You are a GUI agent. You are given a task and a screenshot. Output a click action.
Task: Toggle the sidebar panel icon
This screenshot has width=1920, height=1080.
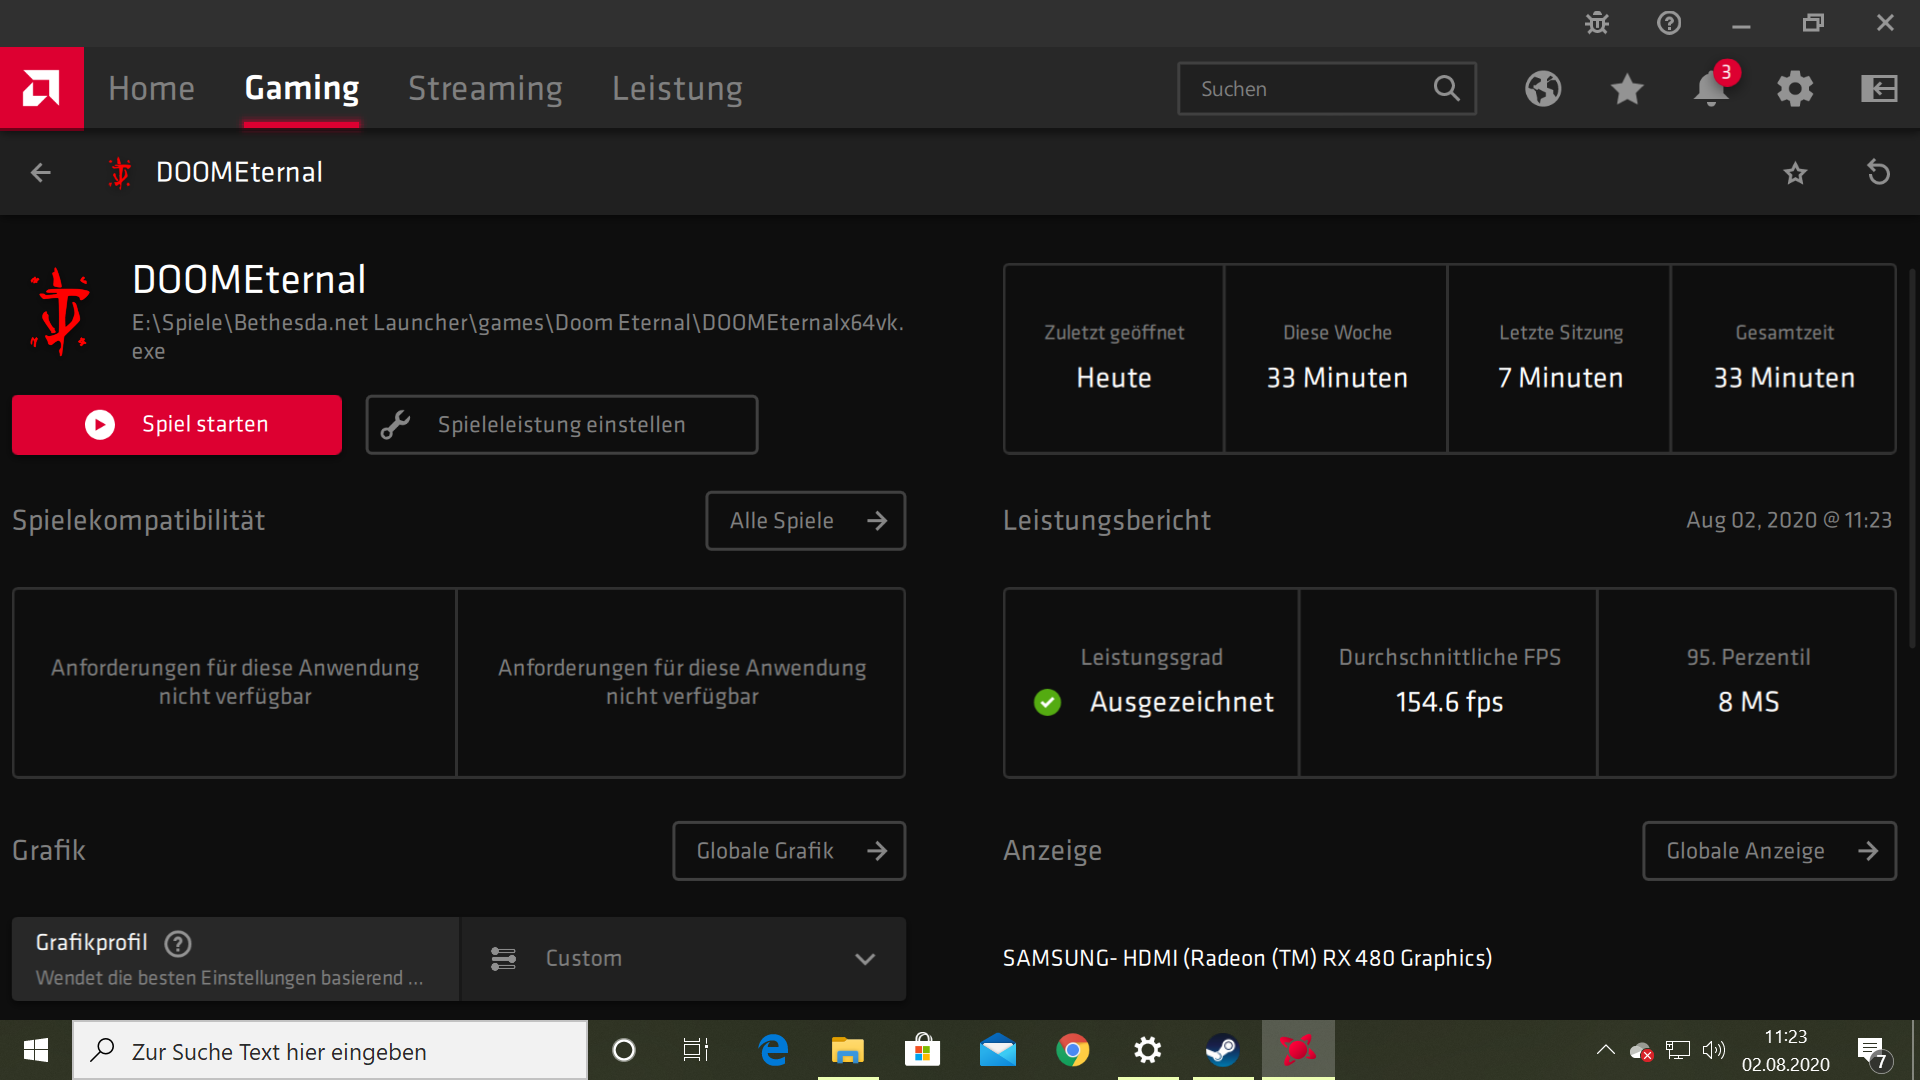click(1879, 89)
